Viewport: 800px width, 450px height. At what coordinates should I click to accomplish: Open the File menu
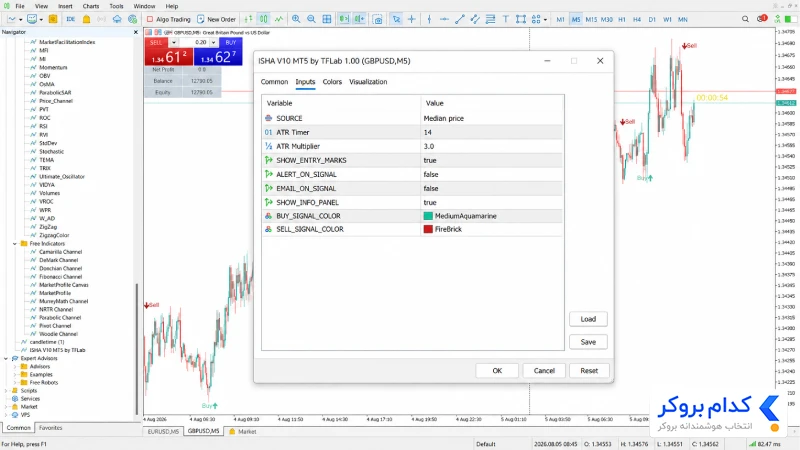[x=20, y=6]
